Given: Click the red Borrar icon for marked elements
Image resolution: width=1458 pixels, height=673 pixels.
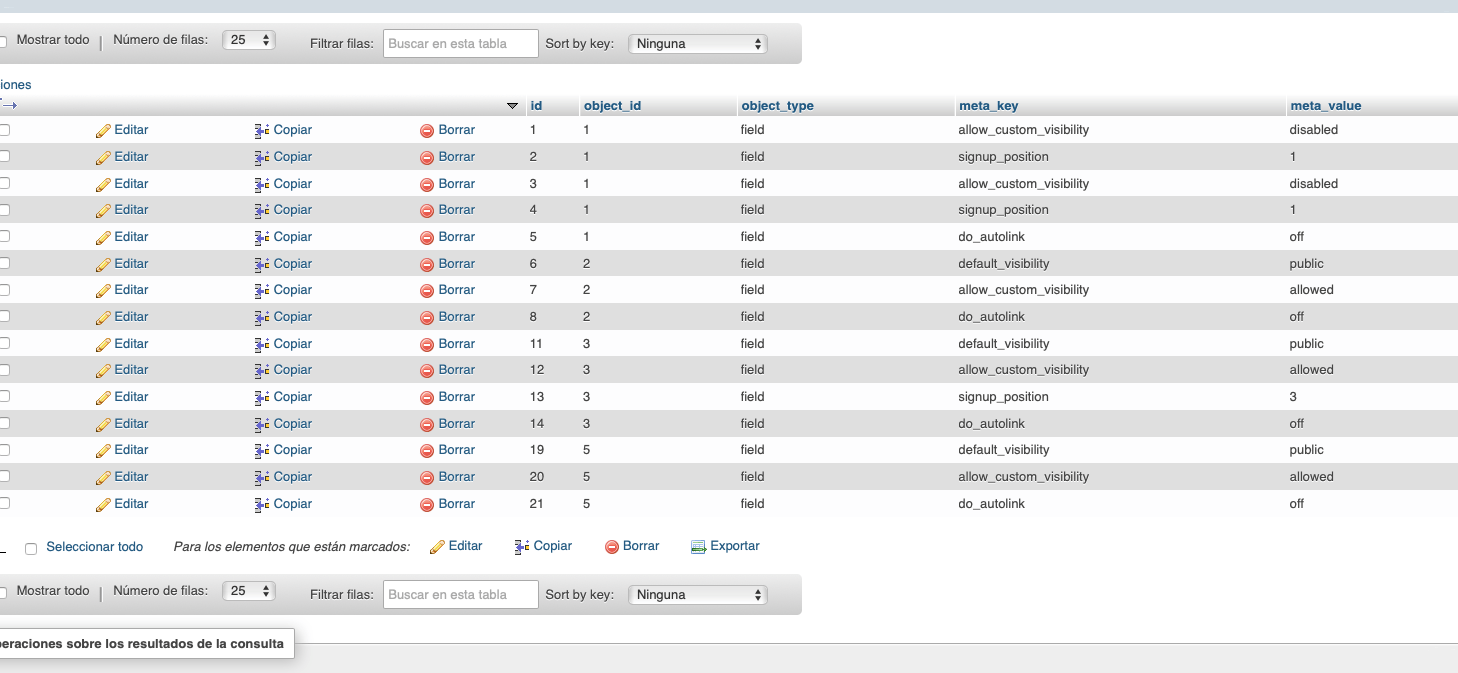Looking at the screenshot, I should [612, 547].
